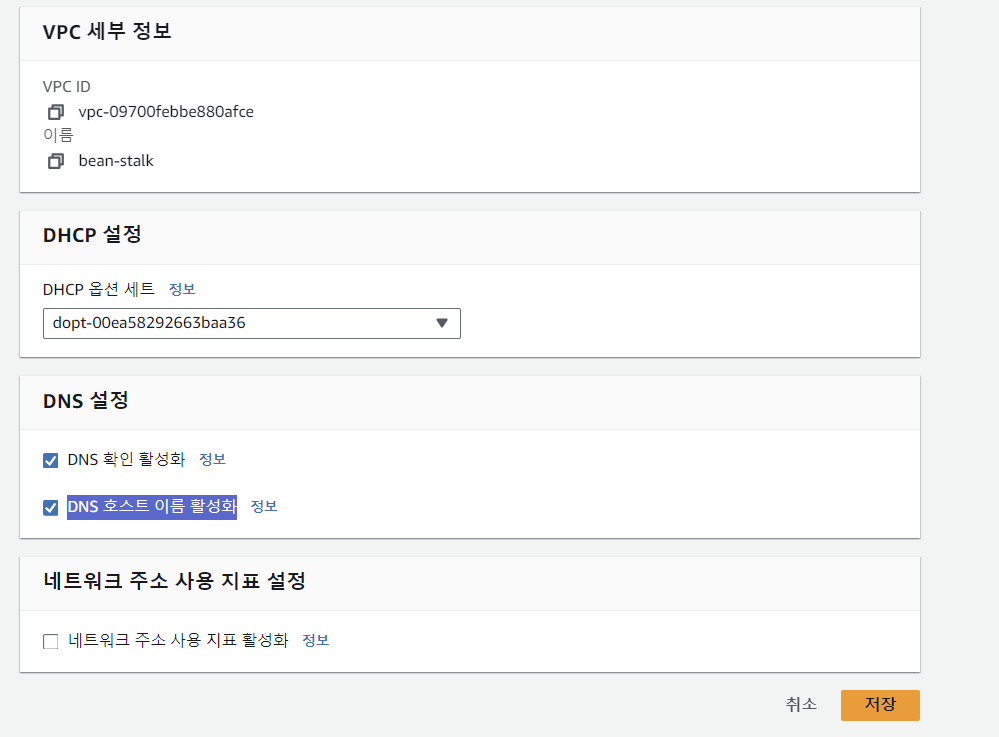
Task: Click the DNS 확인 활성화 label text
Action: coord(126,459)
